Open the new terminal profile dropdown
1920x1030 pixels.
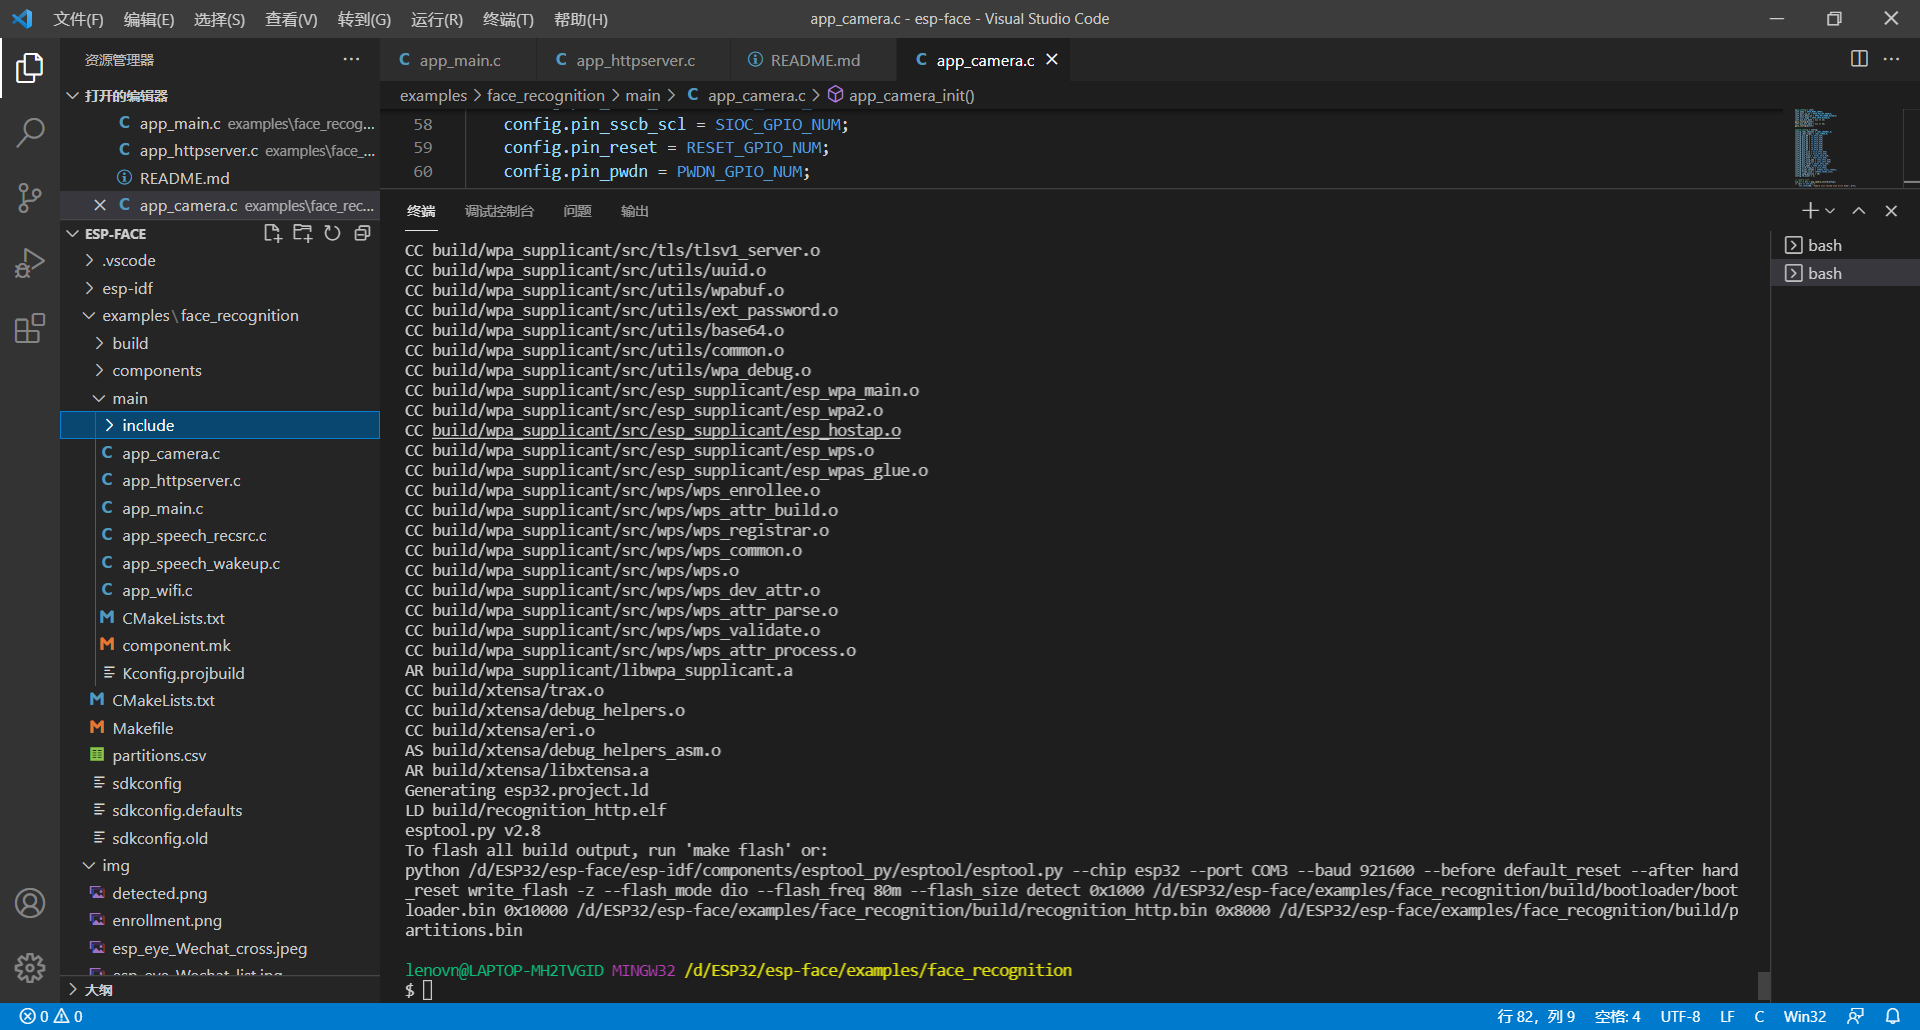coord(1830,211)
